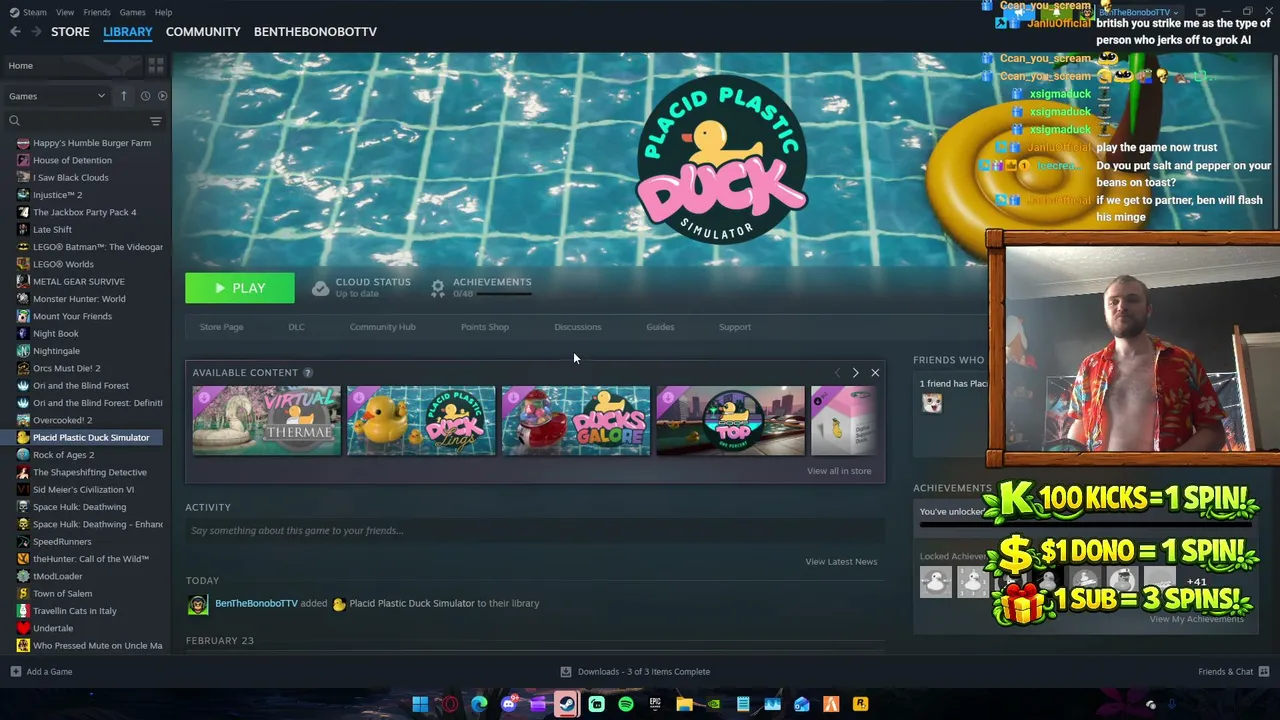Open Opera browser from taskbar
The height and width of the screenshot is (720, 1280).
click(450, 704)
